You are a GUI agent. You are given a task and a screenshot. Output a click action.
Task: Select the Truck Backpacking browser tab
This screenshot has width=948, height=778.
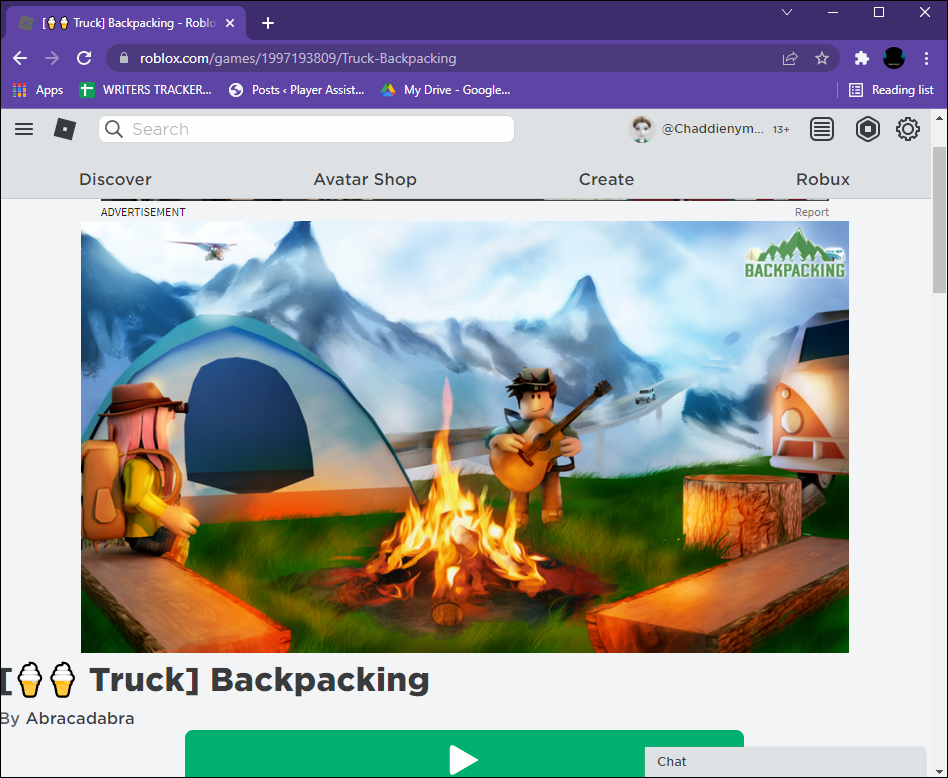(x=127, y=24)
